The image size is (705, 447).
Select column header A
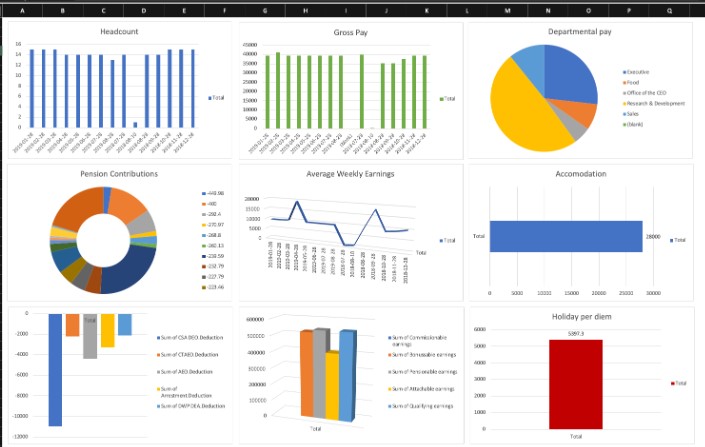(x=22, y=10)
